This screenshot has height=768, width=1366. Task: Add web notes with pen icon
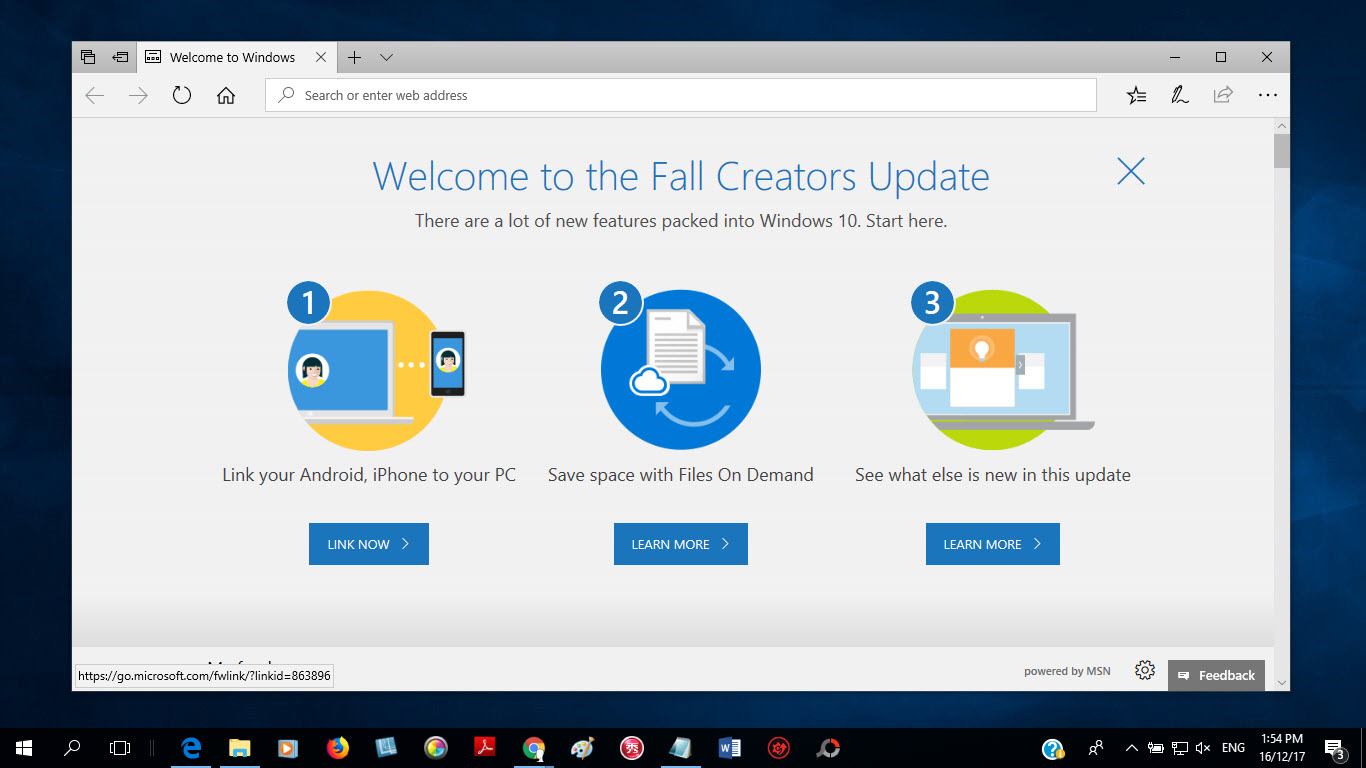[1180, 95]
